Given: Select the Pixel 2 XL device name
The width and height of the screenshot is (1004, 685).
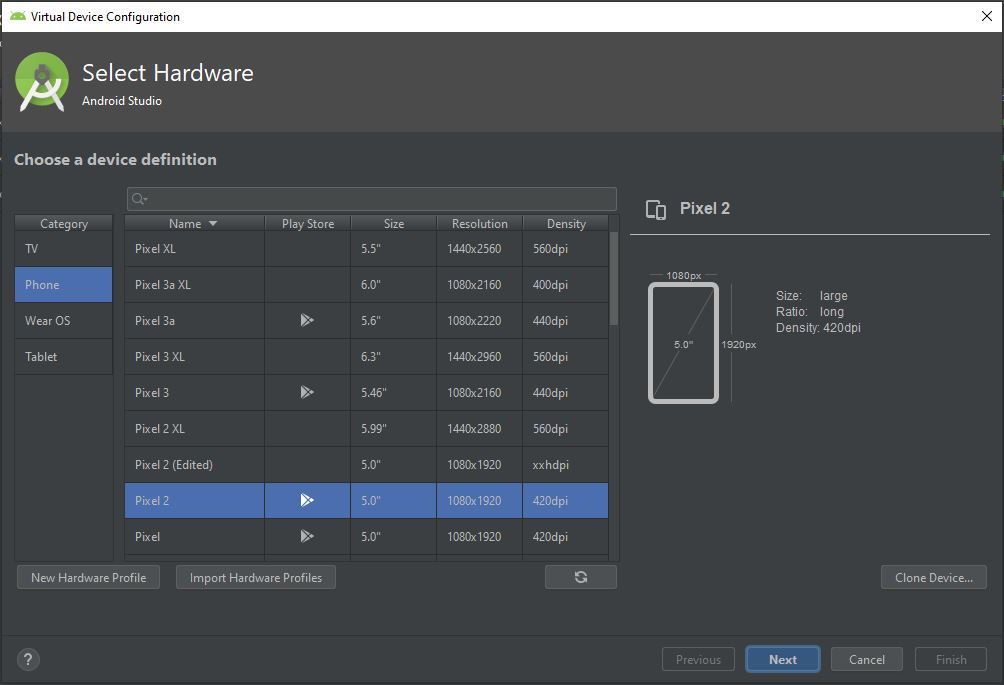Looking at the screenshot, I should click(159, 428).
